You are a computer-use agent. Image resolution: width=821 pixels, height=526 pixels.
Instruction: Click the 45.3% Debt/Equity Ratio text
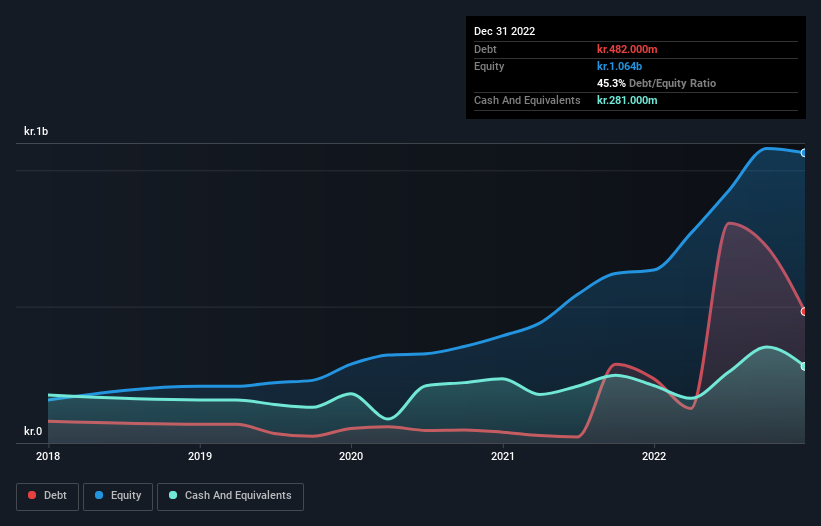(657, 83)
